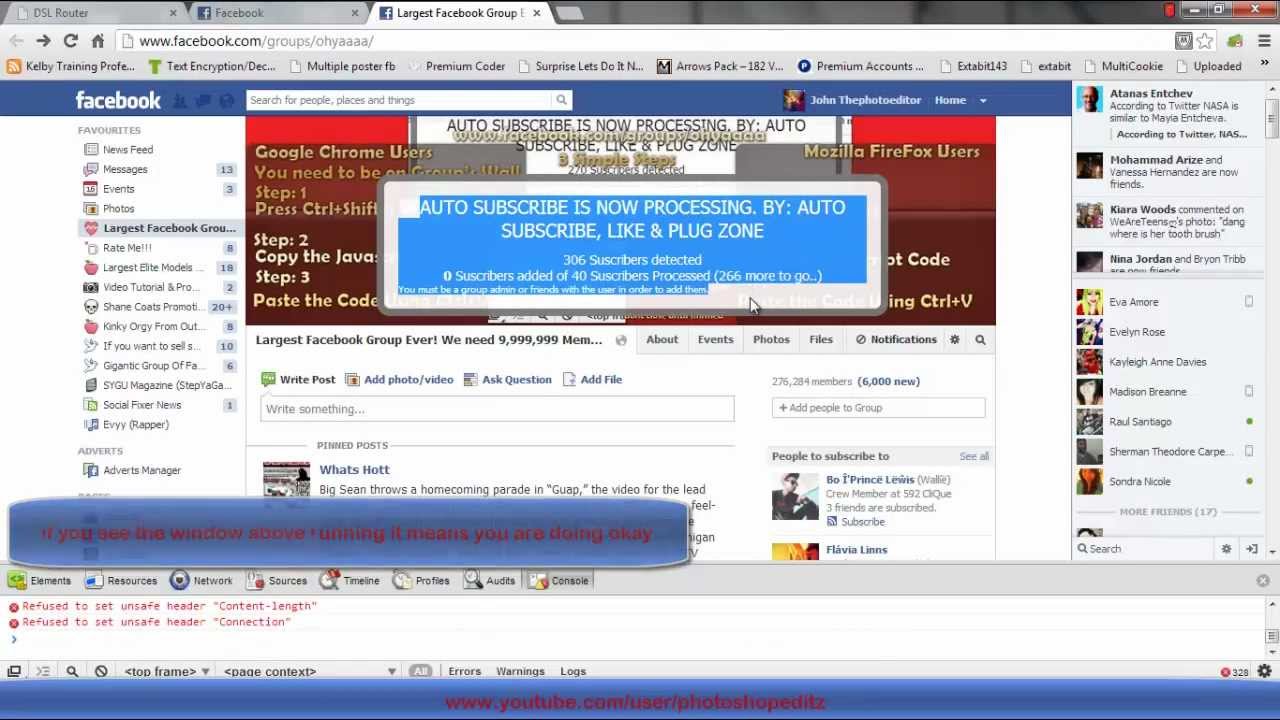This screenshot has height=720, width=1280.
Task: Filter console by Warnings
Action: [520, 671]
